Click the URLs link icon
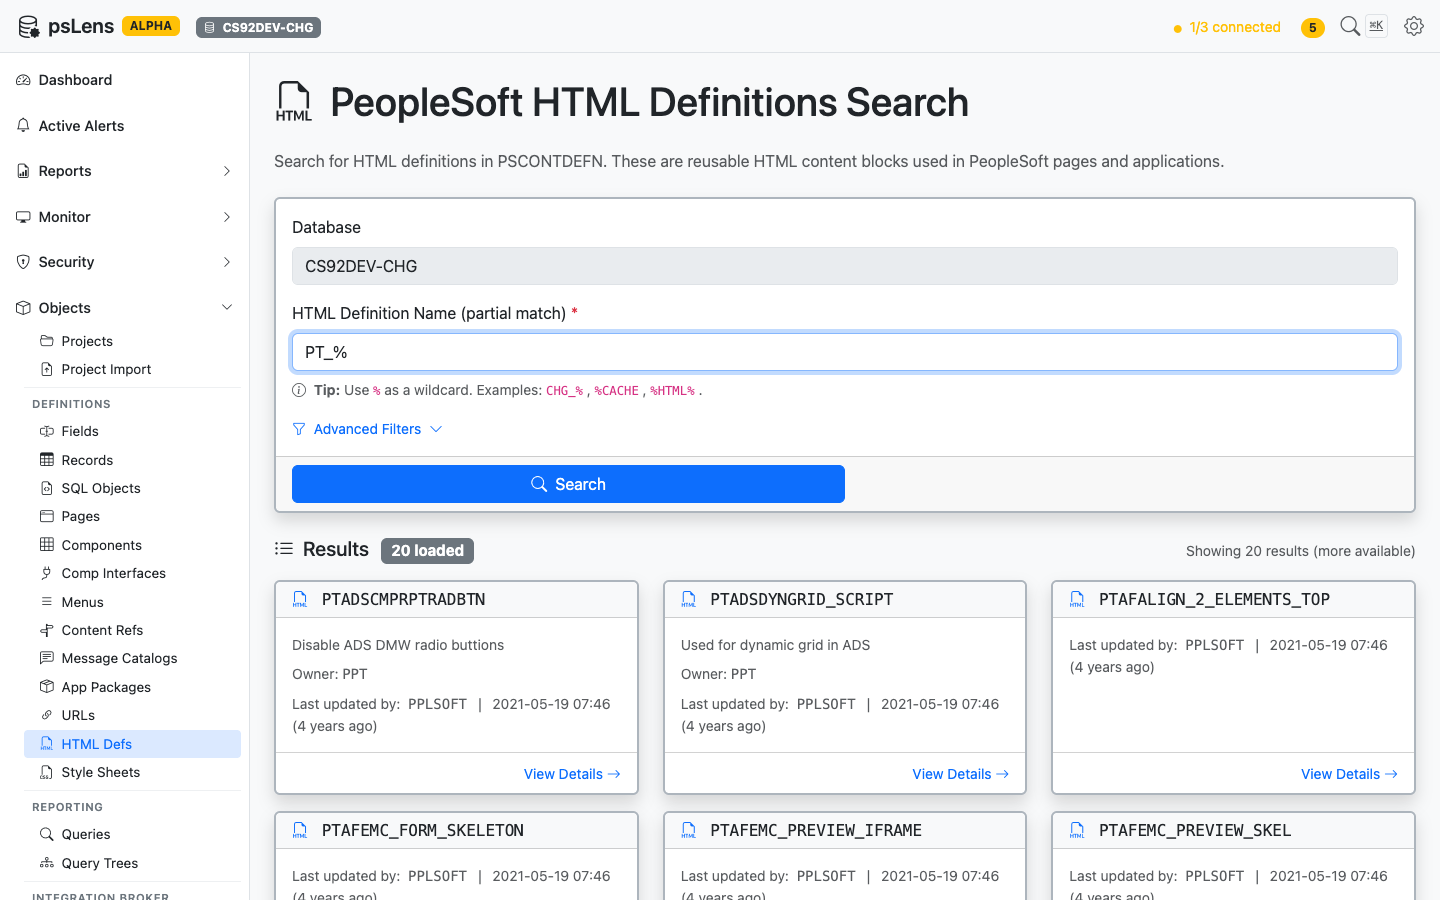Viewport: 1440px width, 900px height. coord(47,715)
